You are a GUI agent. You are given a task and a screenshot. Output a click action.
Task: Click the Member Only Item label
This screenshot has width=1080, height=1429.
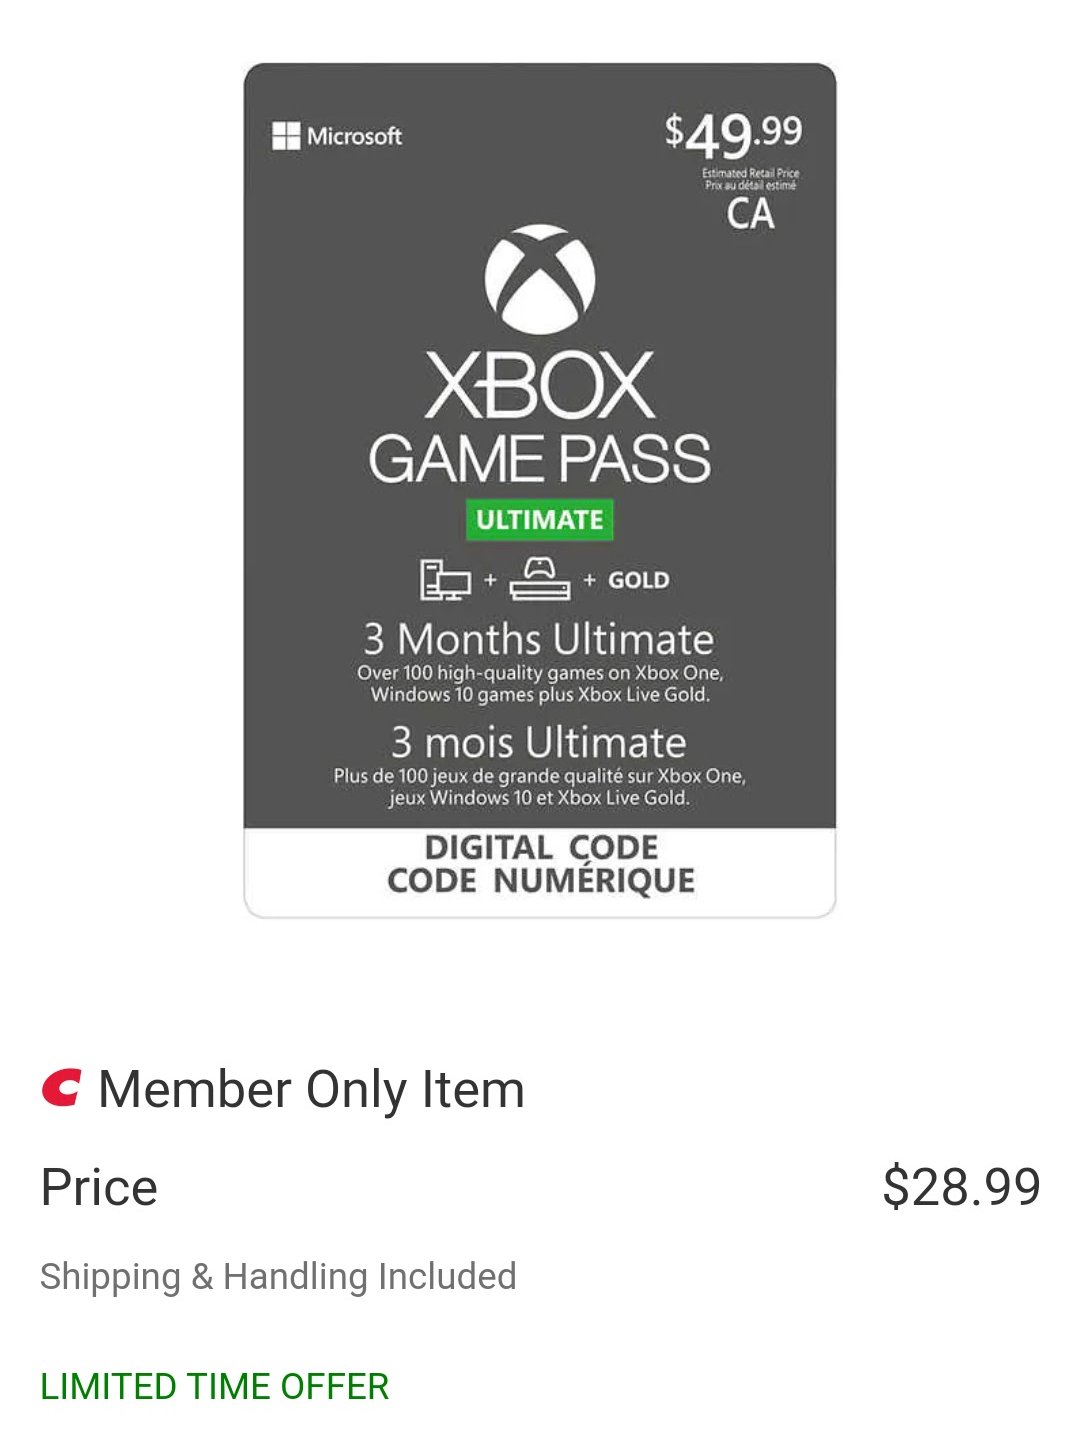pos(311,1089)
